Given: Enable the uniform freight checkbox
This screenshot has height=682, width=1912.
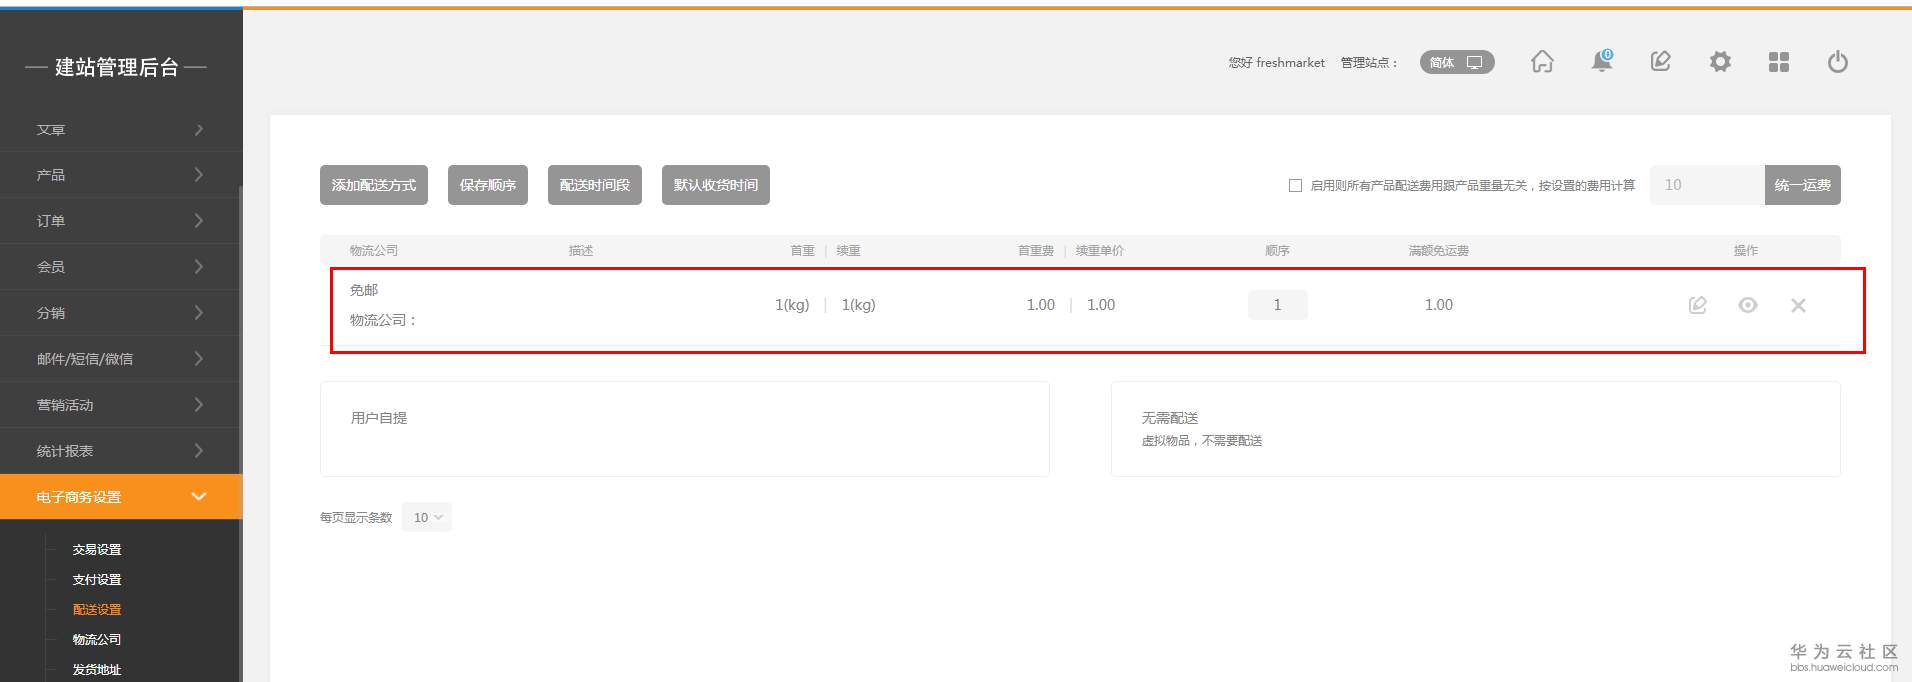Looking at the screenshot, I should pyautogui.click(x=1295, y=185).
